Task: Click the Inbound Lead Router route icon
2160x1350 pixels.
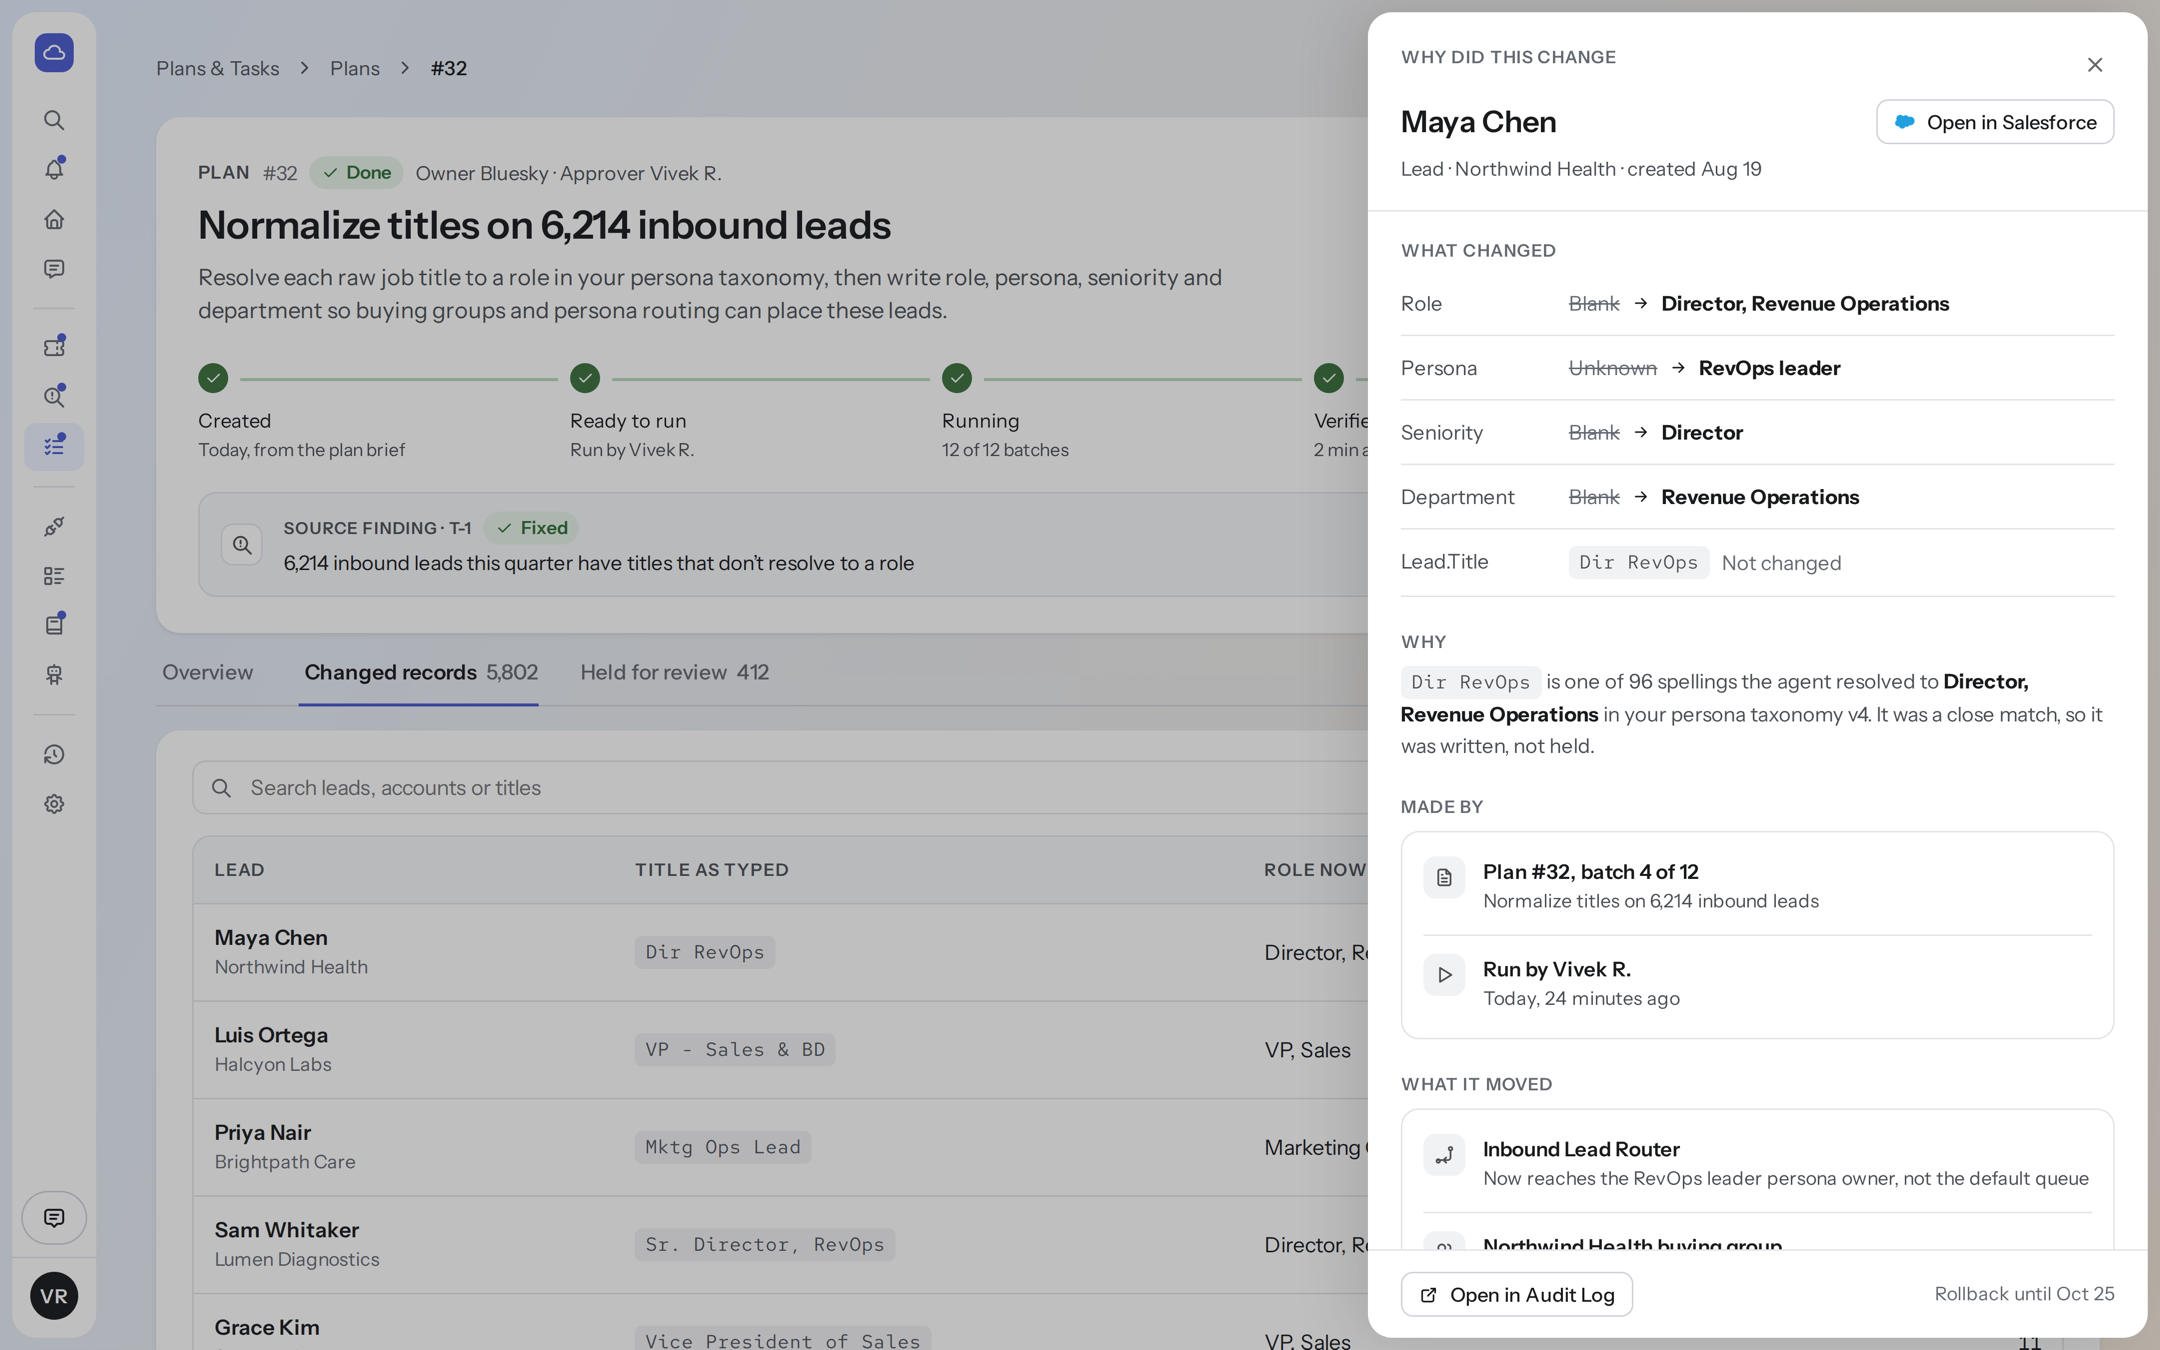Action: [1444, 1155]
